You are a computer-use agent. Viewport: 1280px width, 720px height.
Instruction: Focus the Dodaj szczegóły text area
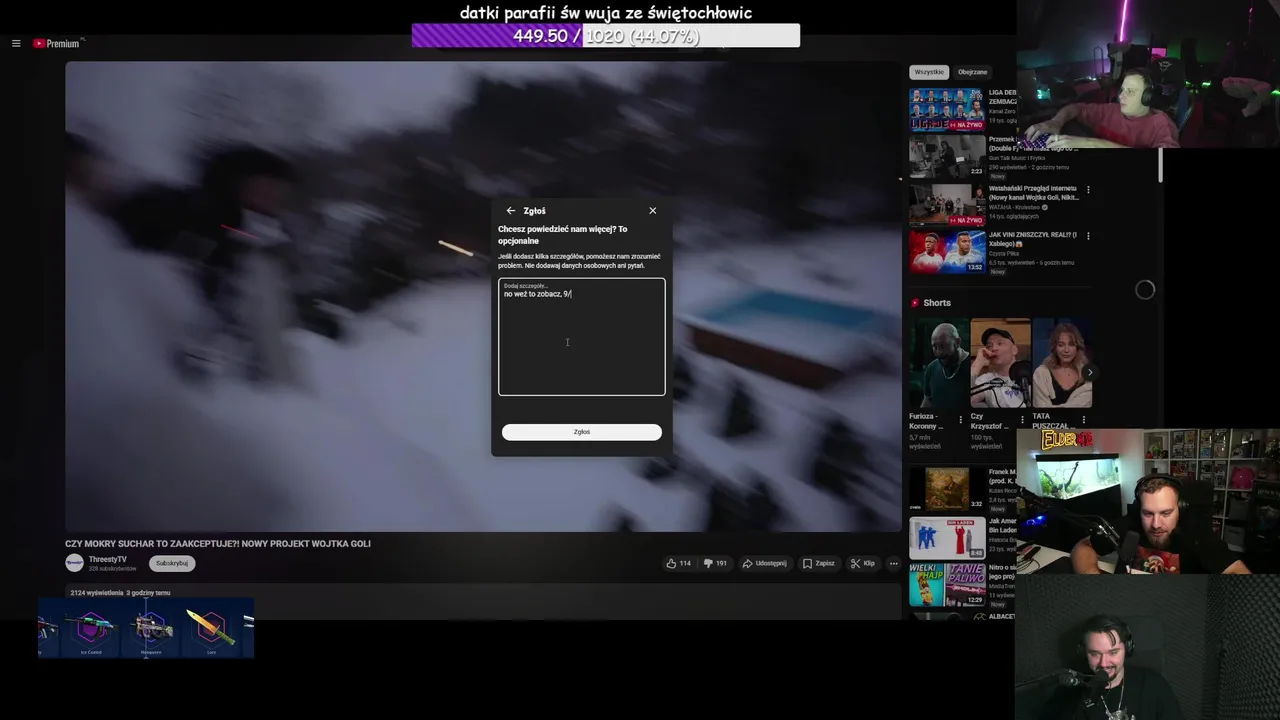coord(582,337)
